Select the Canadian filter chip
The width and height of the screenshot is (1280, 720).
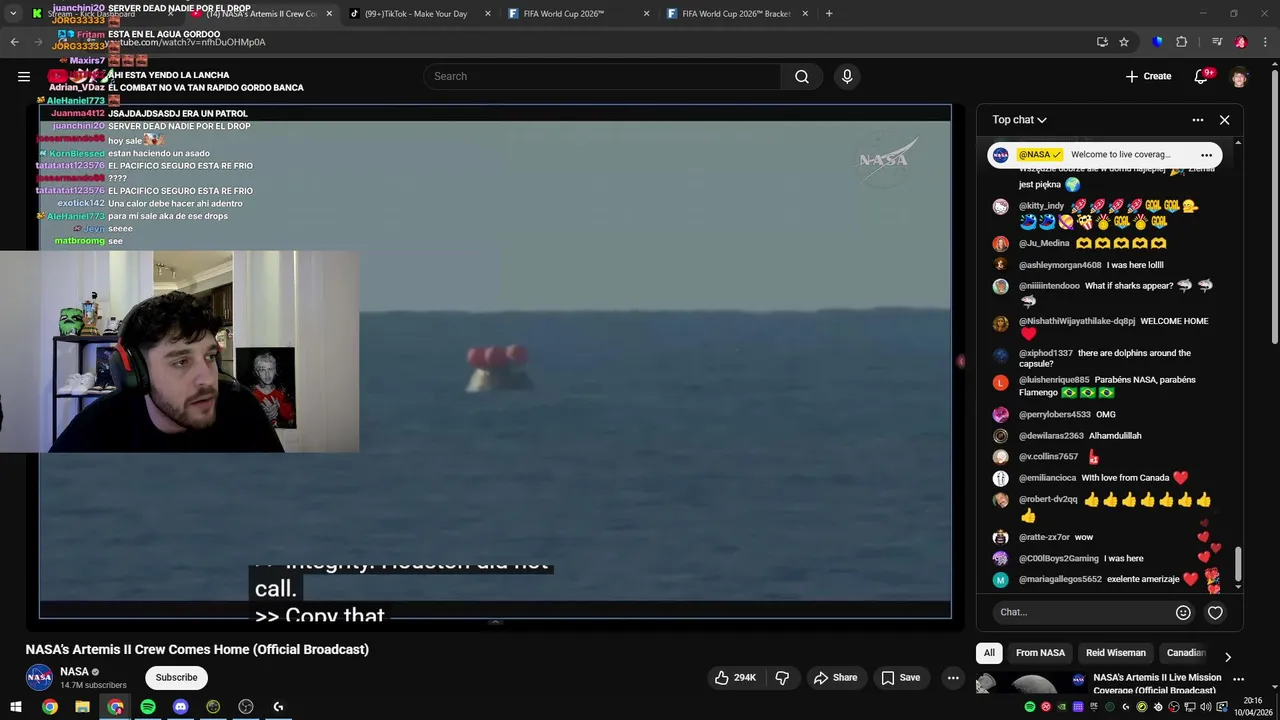(x=1186, y=653)
